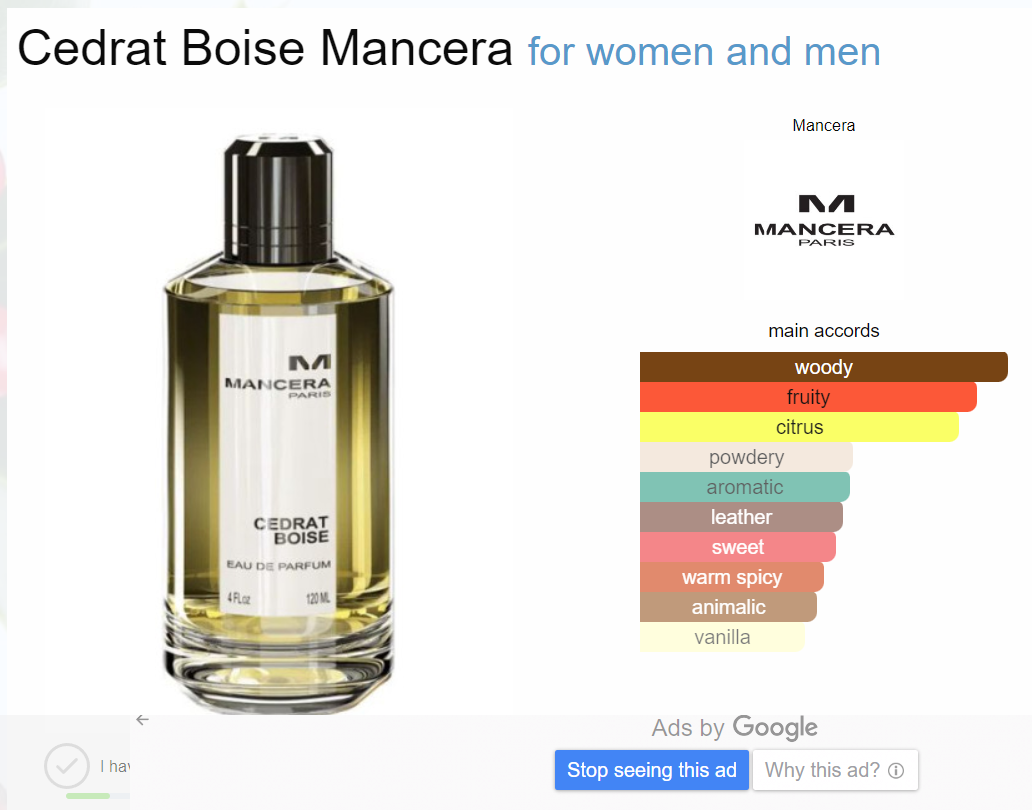Select the warm spicy accord bar
The height and width of the screenshot is (810, 1032).
(732, 577)
